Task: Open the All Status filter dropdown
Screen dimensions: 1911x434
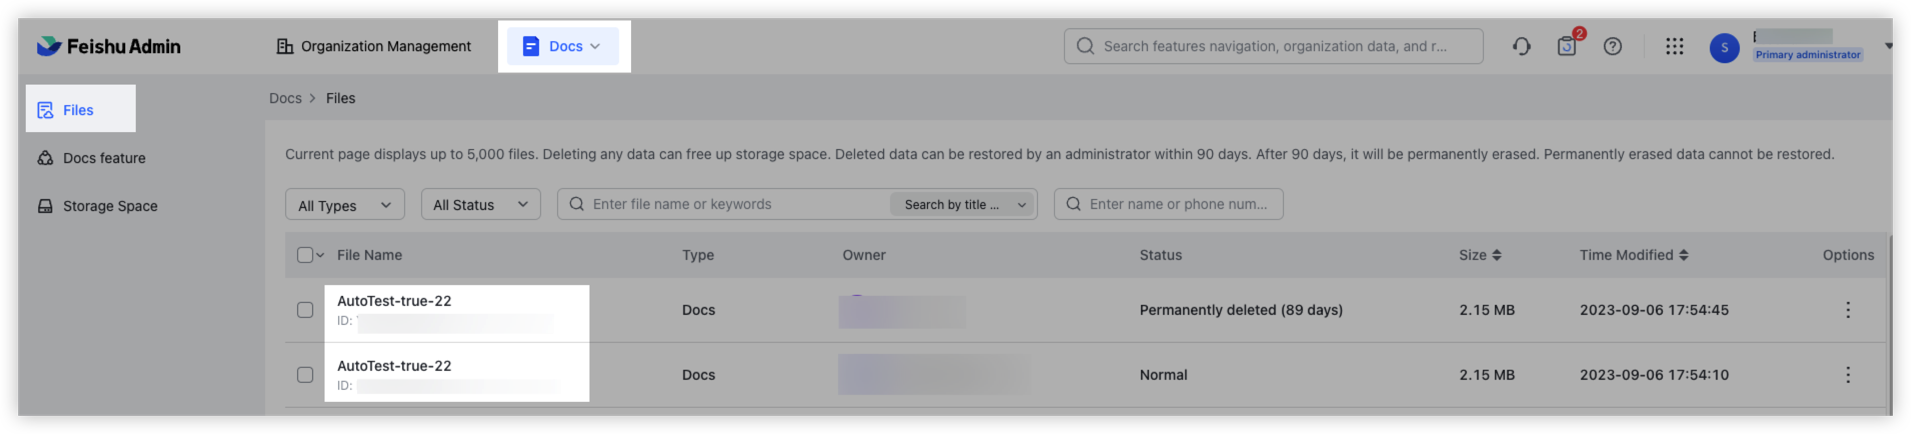Action: tap(481, 204)
